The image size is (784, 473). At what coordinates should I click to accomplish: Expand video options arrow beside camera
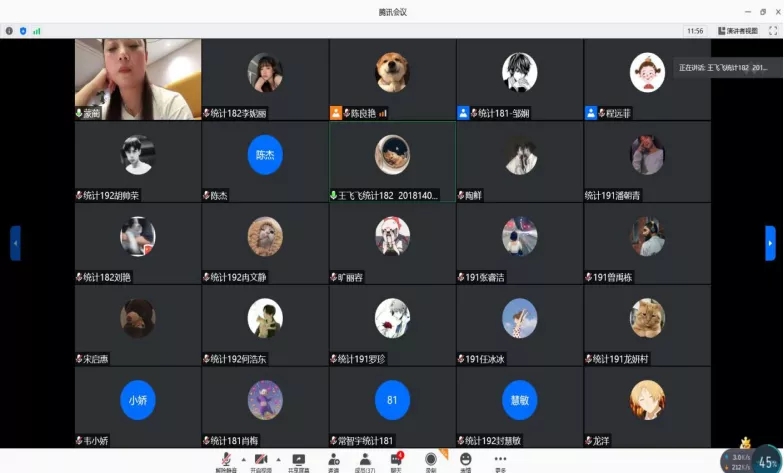pos(277,458)
